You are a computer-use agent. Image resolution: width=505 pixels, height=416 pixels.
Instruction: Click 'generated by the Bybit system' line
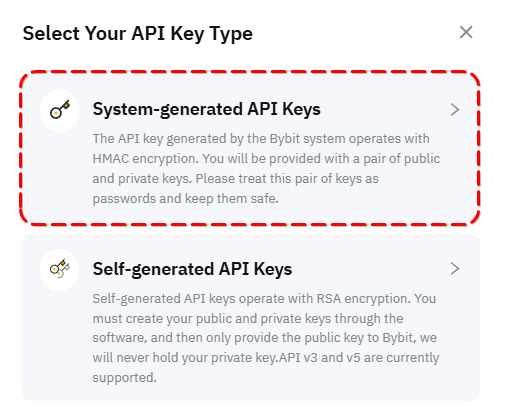(x=256, y=139)
